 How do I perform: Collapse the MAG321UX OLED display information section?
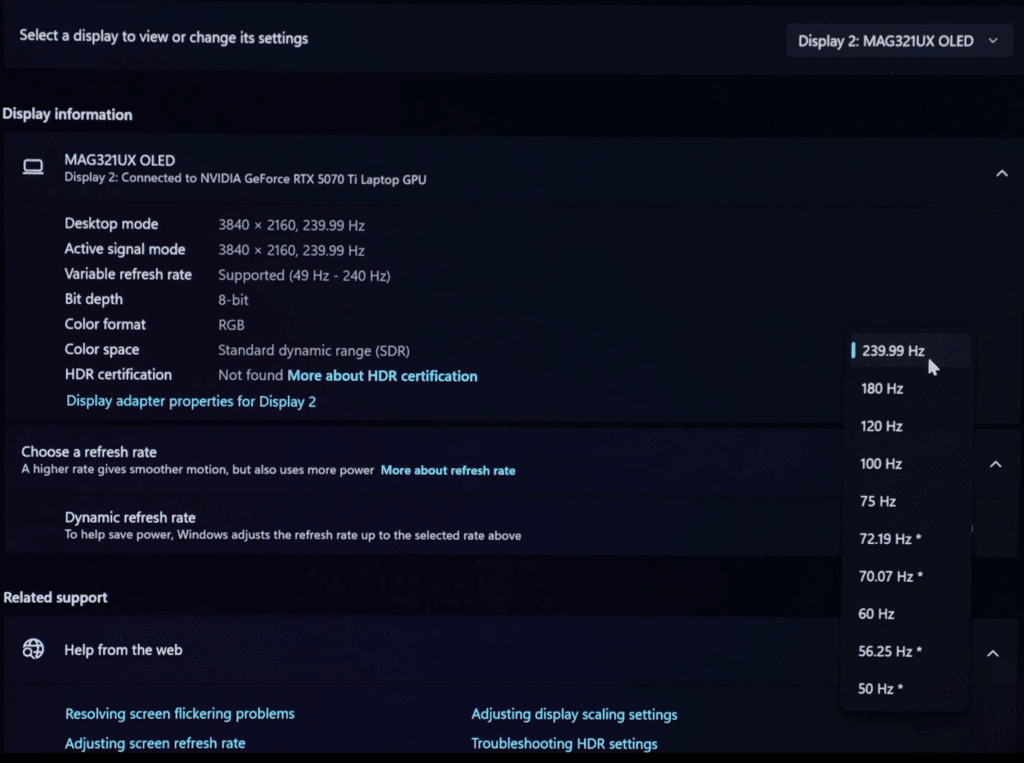point(1001,174)
